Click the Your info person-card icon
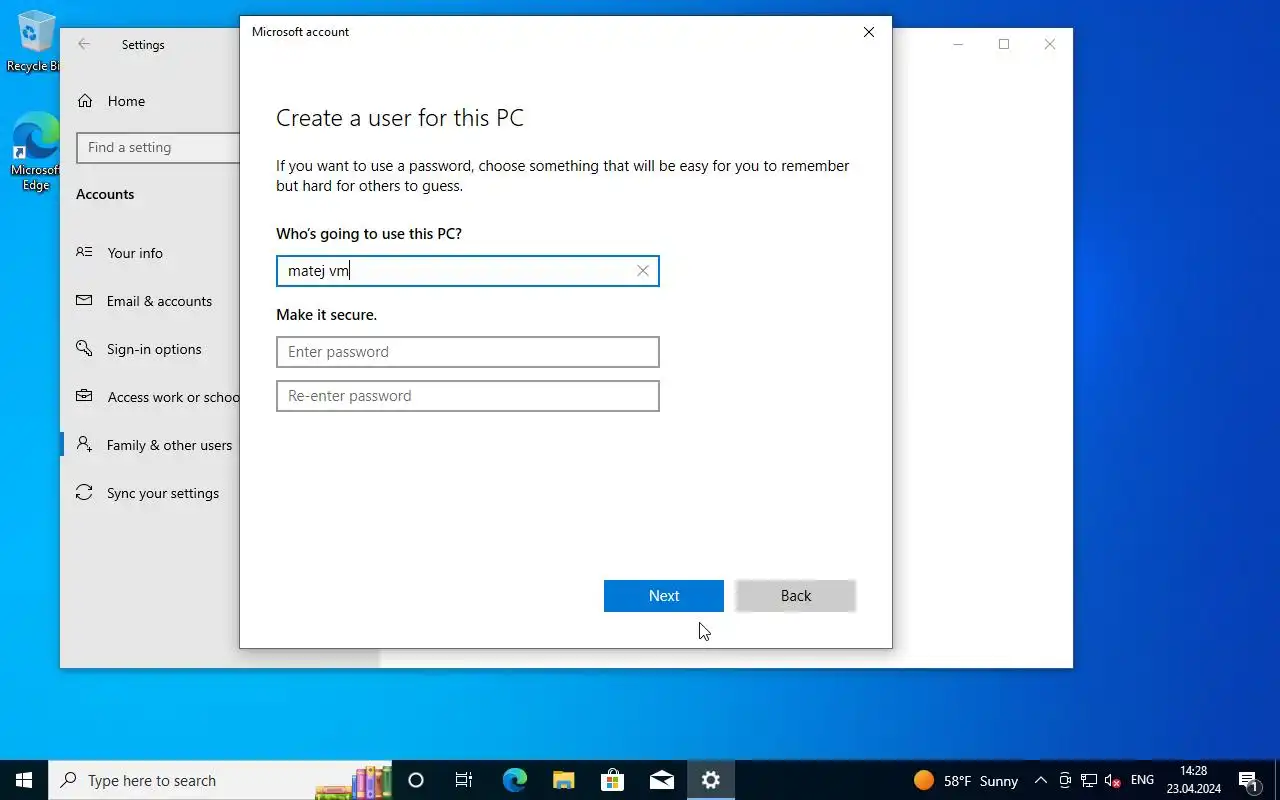The height and width of the screenshot is (800, 1280). (85, 252)
